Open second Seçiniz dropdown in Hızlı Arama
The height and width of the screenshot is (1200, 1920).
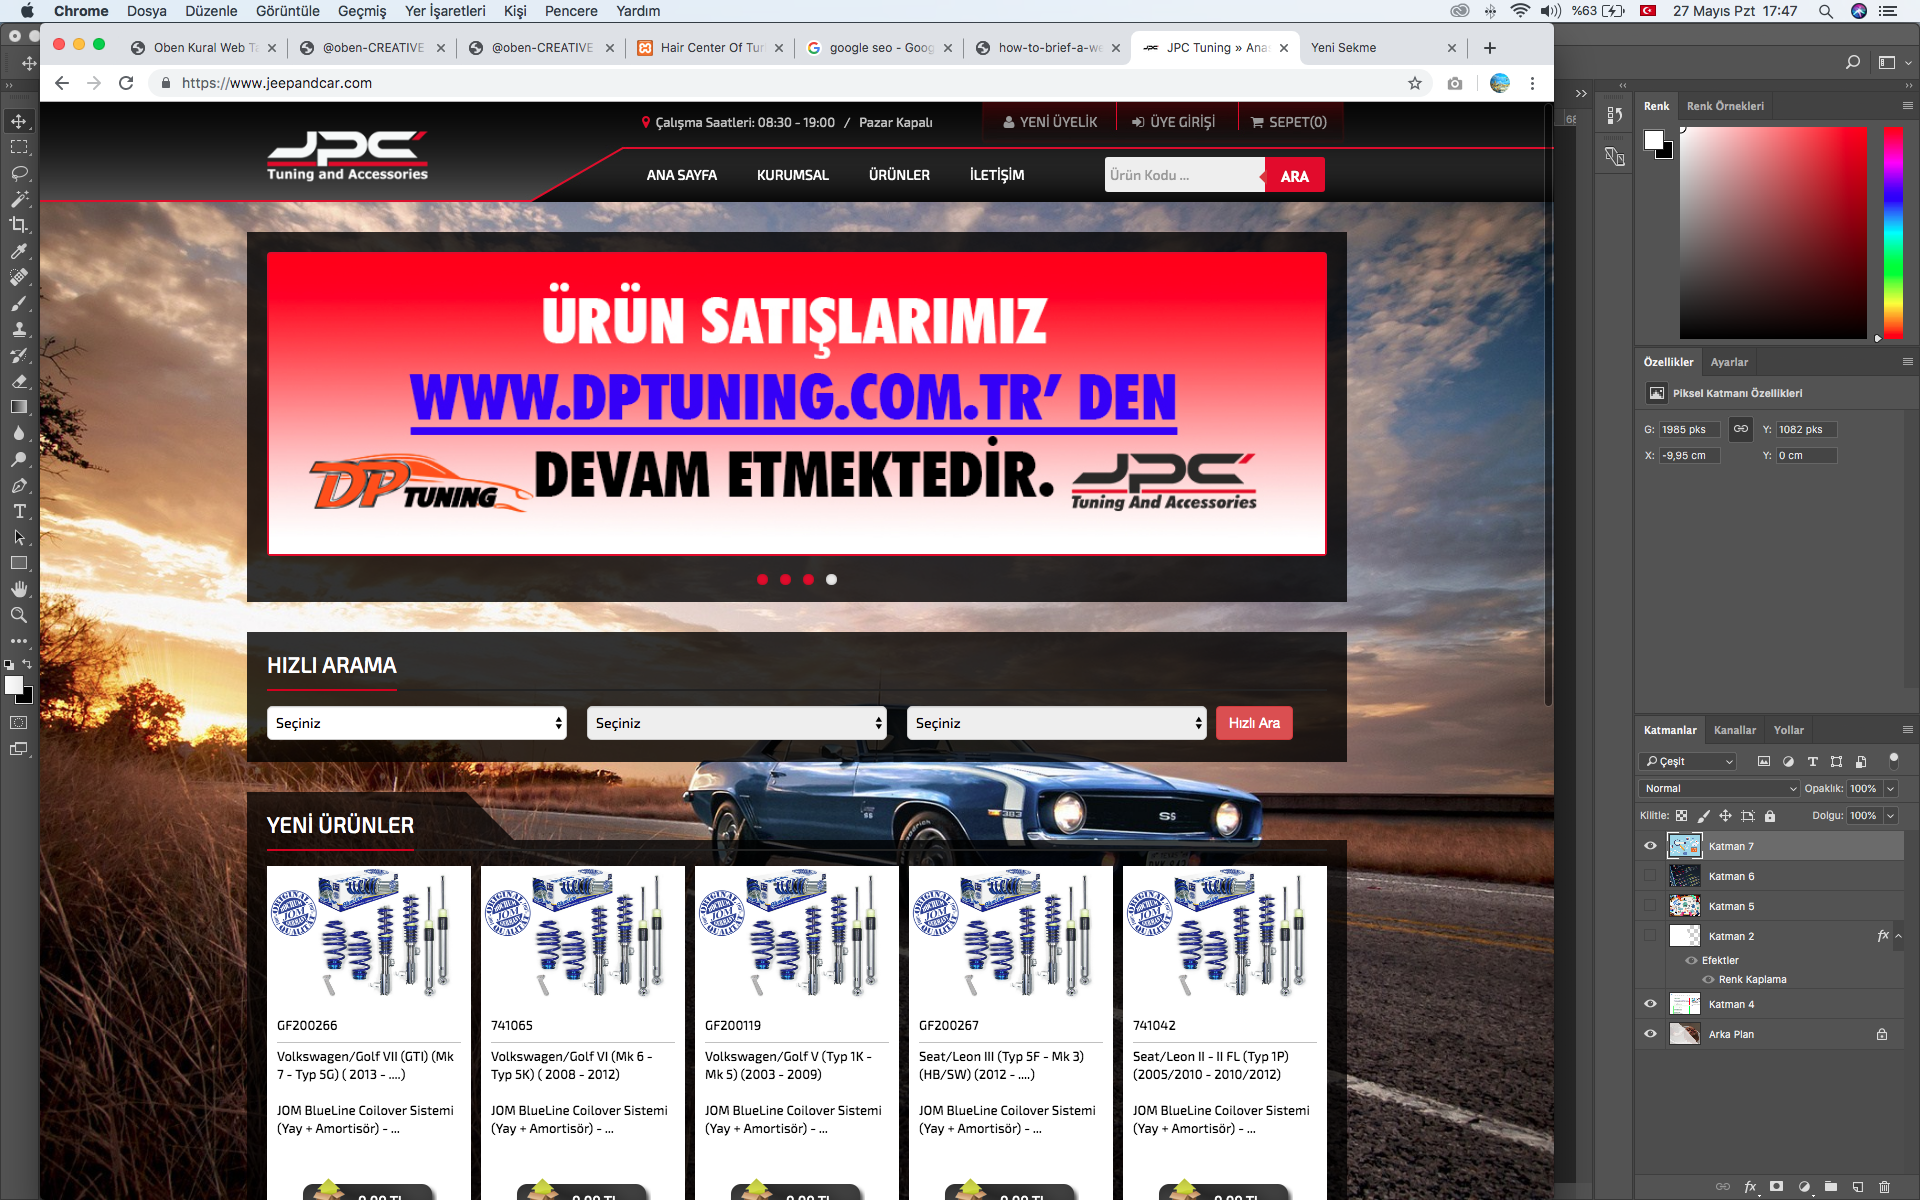point(736,723)
